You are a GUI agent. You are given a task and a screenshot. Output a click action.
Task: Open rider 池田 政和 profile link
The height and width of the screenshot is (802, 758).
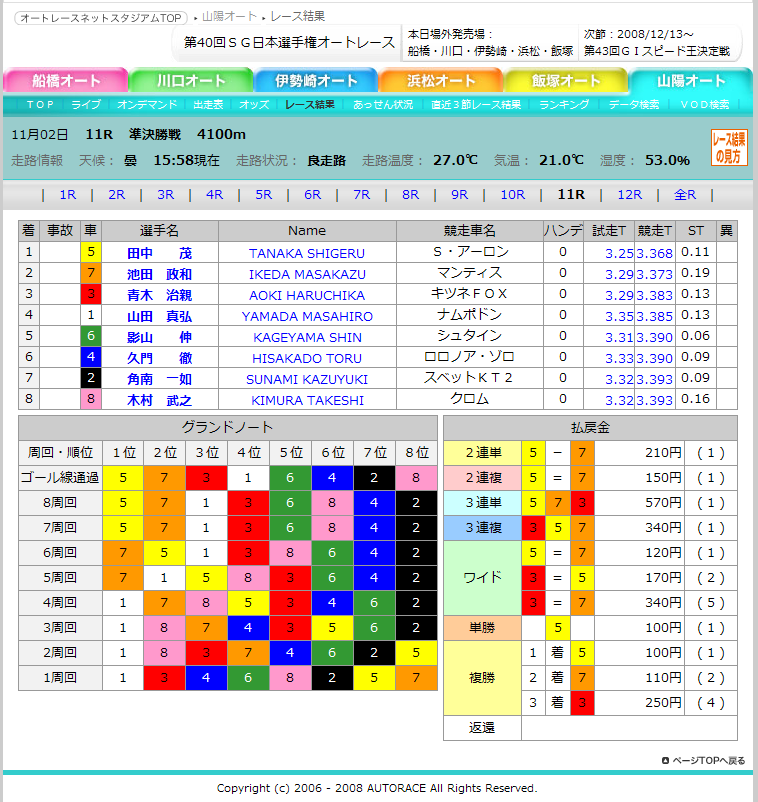[160, 274]
